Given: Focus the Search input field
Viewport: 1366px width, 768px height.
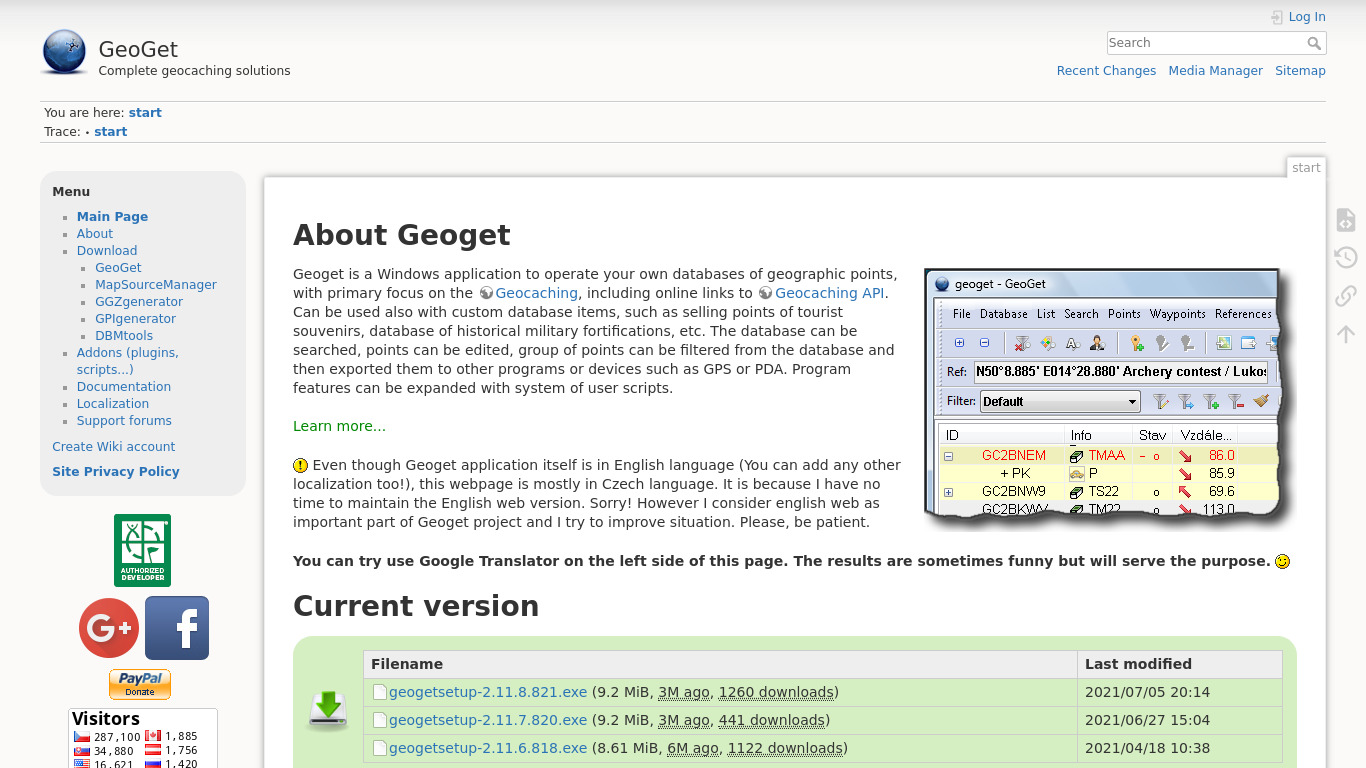Looking at the screenshot, I should pos(1206,43).
